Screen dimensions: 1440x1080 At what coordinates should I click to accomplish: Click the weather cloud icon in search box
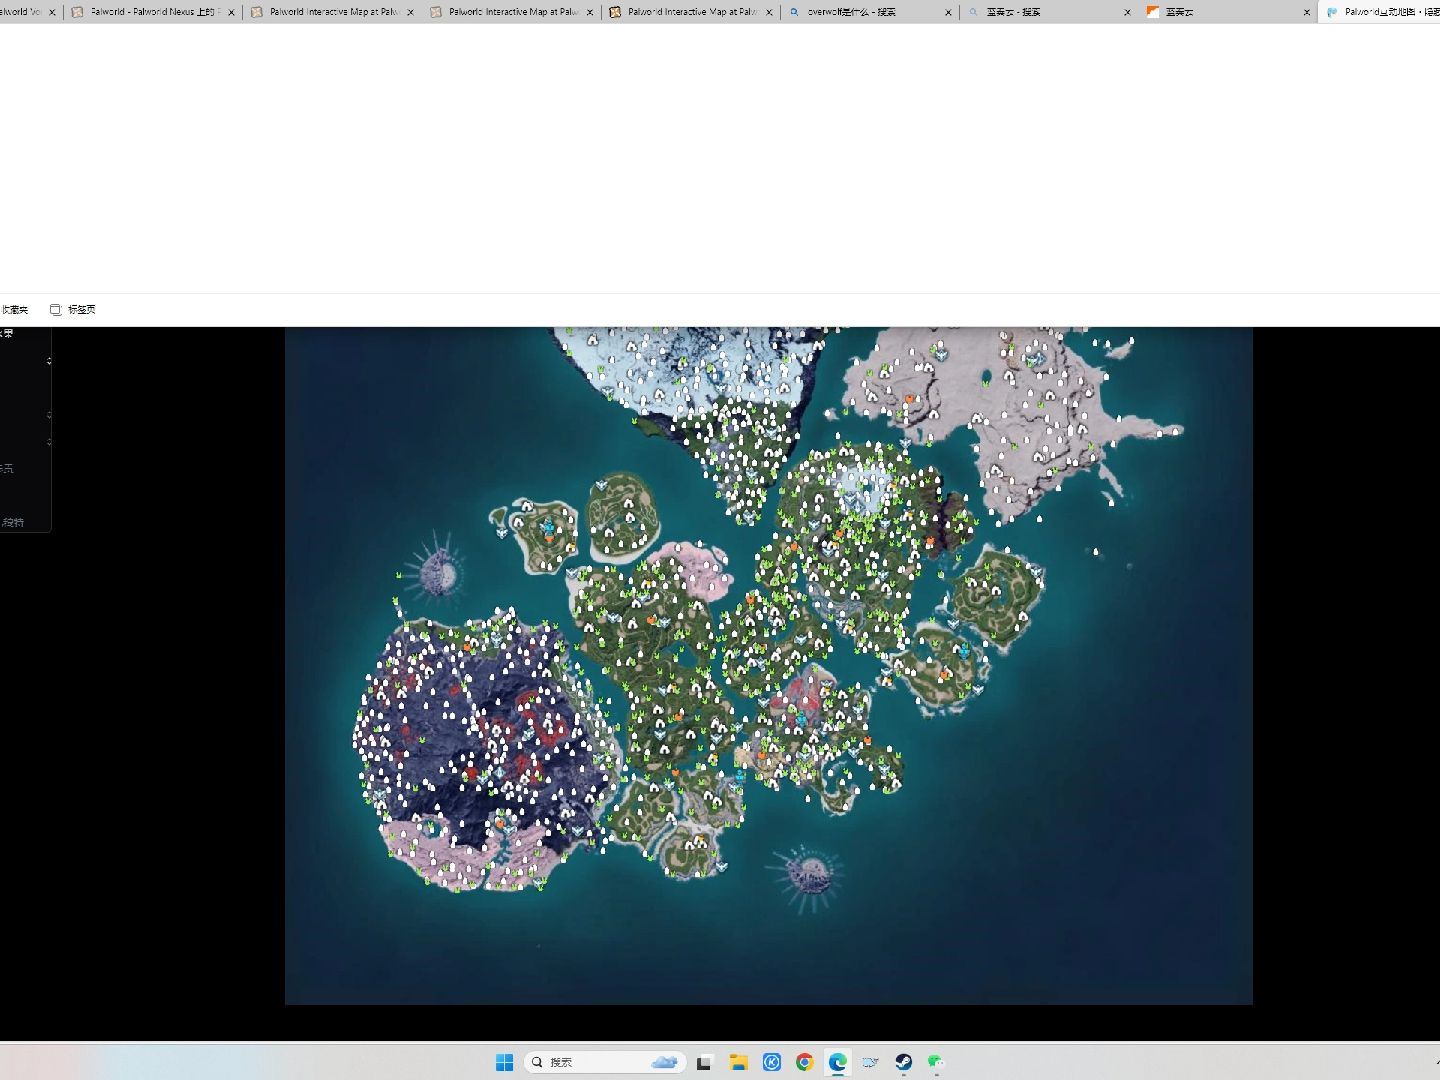[x=664, y=1062]
